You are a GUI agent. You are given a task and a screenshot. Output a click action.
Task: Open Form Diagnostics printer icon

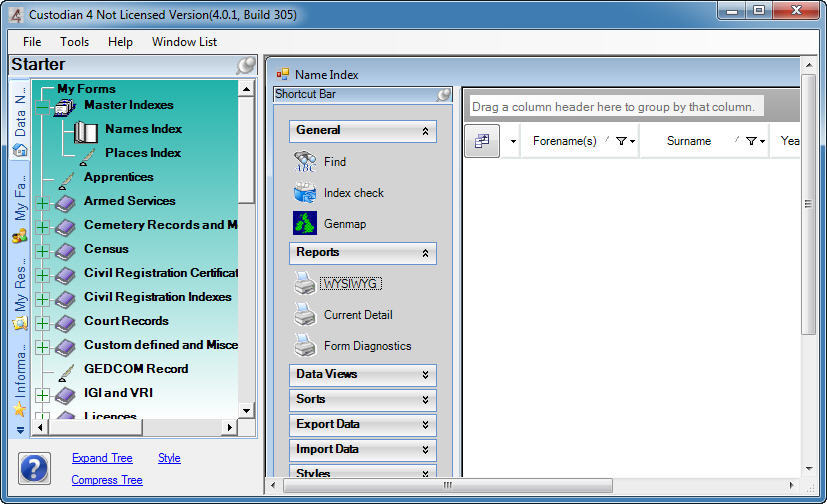click(305, 346)
